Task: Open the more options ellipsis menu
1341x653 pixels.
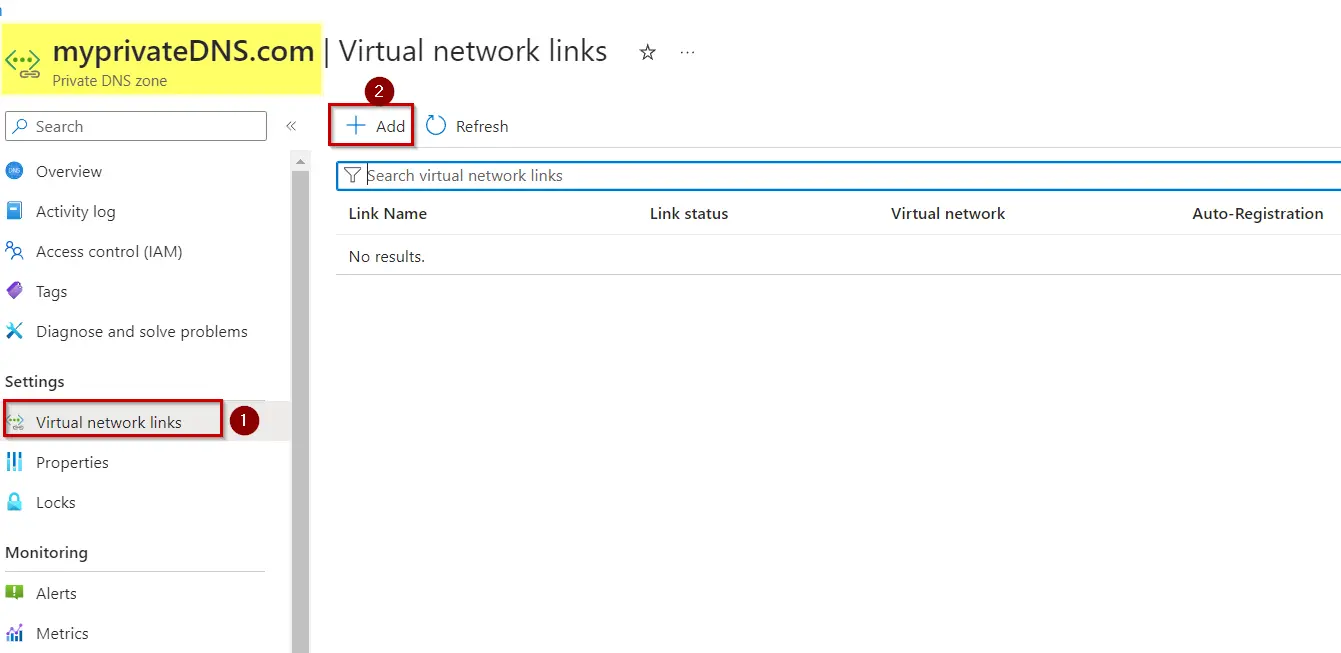Action: click(686, 53)
